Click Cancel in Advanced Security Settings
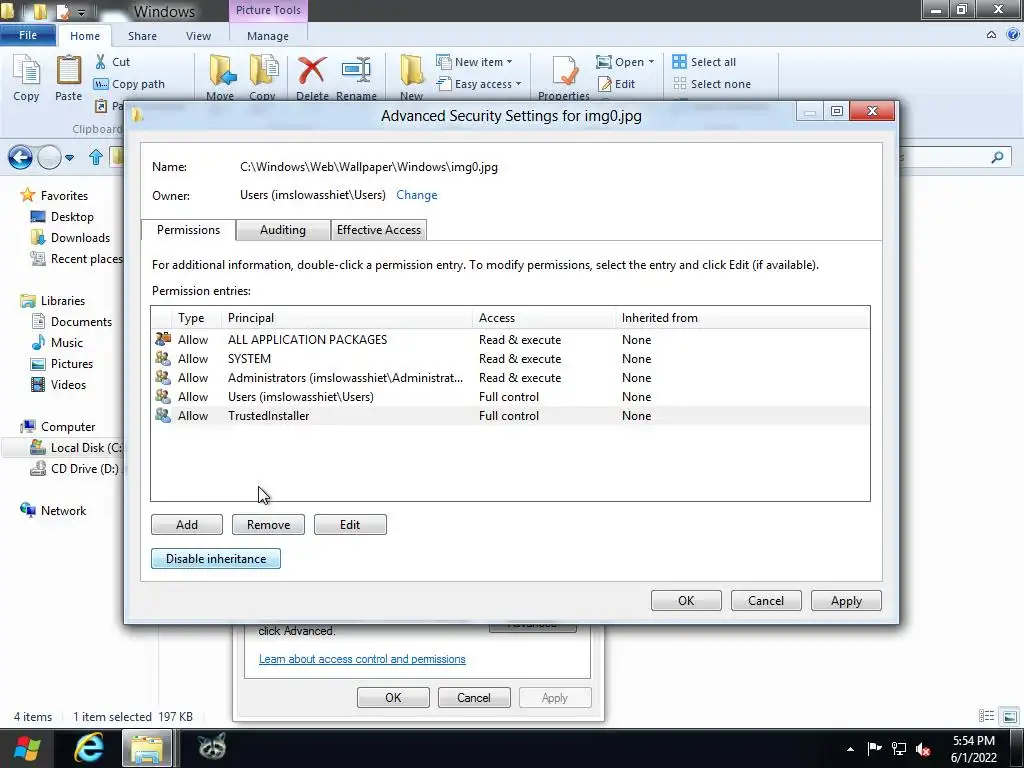 click(x=766, y=601)
